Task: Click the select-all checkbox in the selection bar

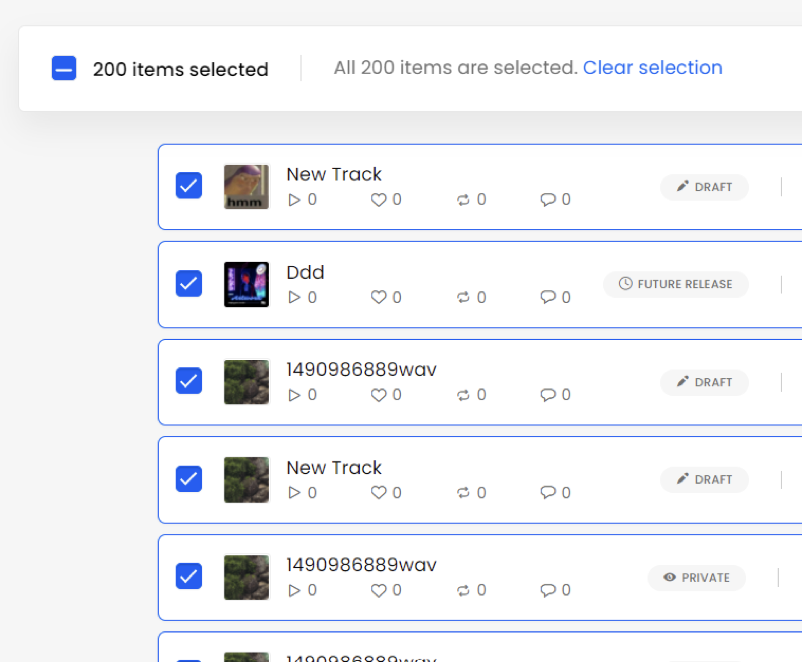Action: tap(64, 68)
